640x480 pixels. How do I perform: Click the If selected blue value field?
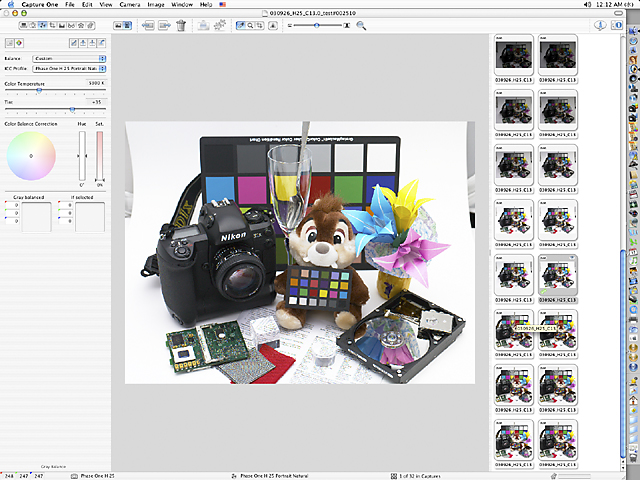click(65, 221)
